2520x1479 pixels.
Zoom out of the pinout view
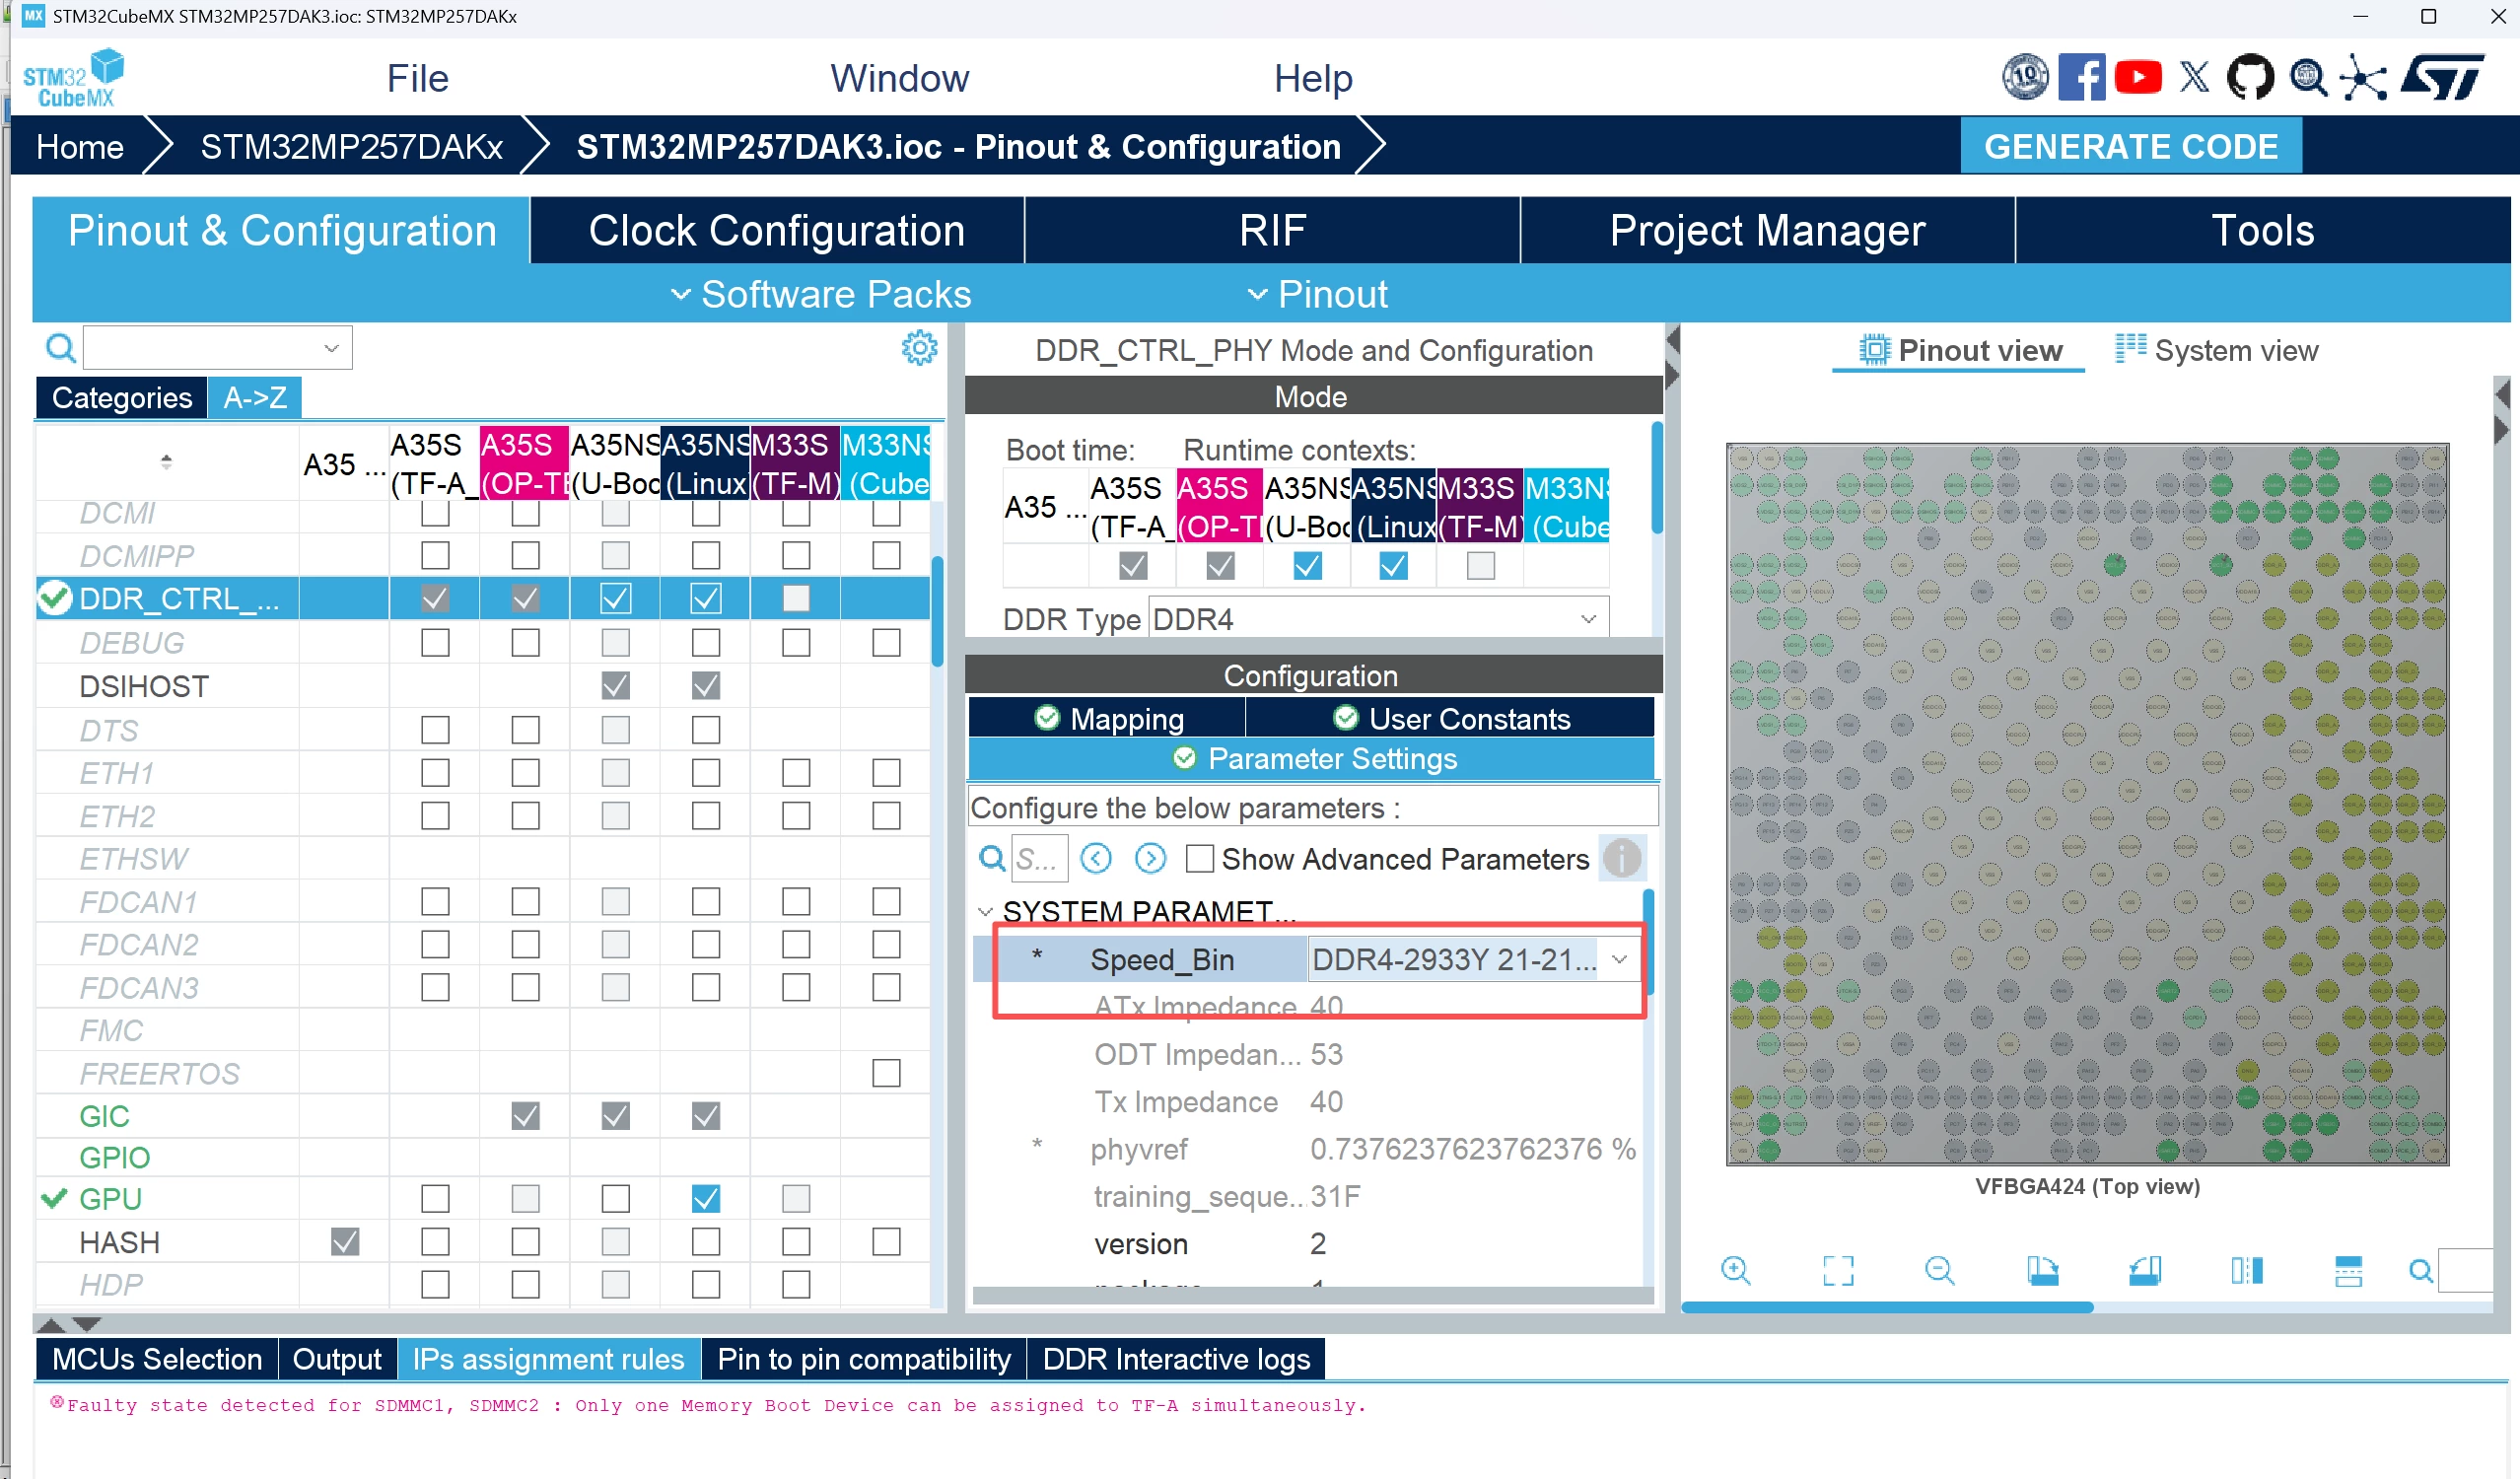[1940, 1270]
